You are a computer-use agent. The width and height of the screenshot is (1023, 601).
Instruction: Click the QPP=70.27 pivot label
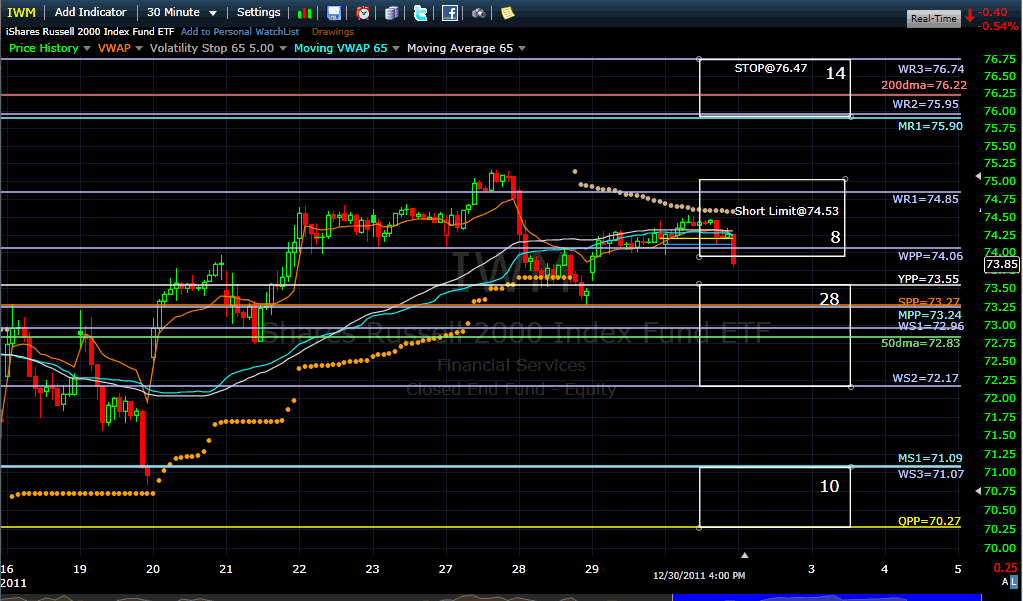(929, 521)
